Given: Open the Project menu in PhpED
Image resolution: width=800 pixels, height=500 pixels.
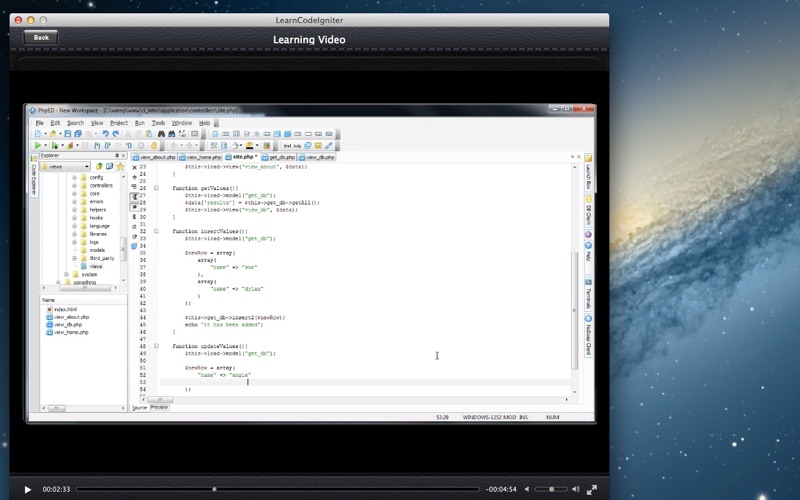Looking at the screenshot, I should (119, 123).
